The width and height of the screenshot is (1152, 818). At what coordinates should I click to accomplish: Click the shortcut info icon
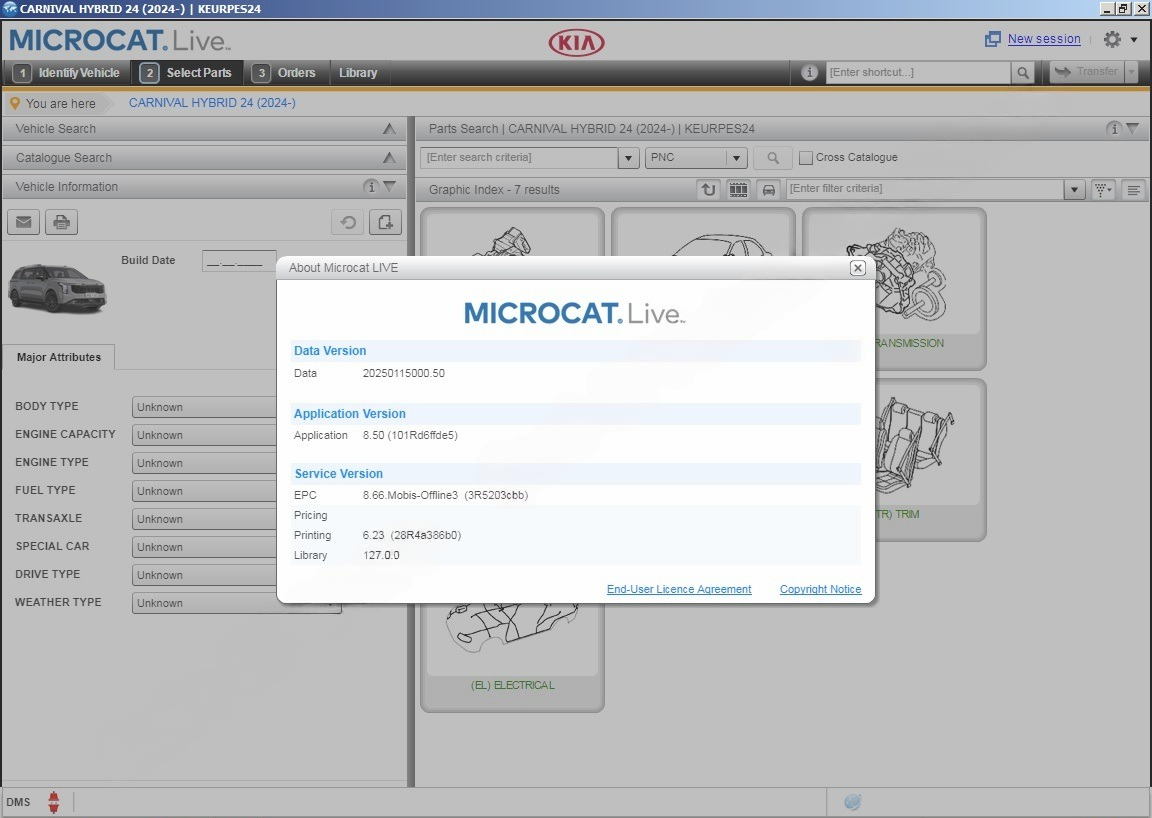point(809,72)
